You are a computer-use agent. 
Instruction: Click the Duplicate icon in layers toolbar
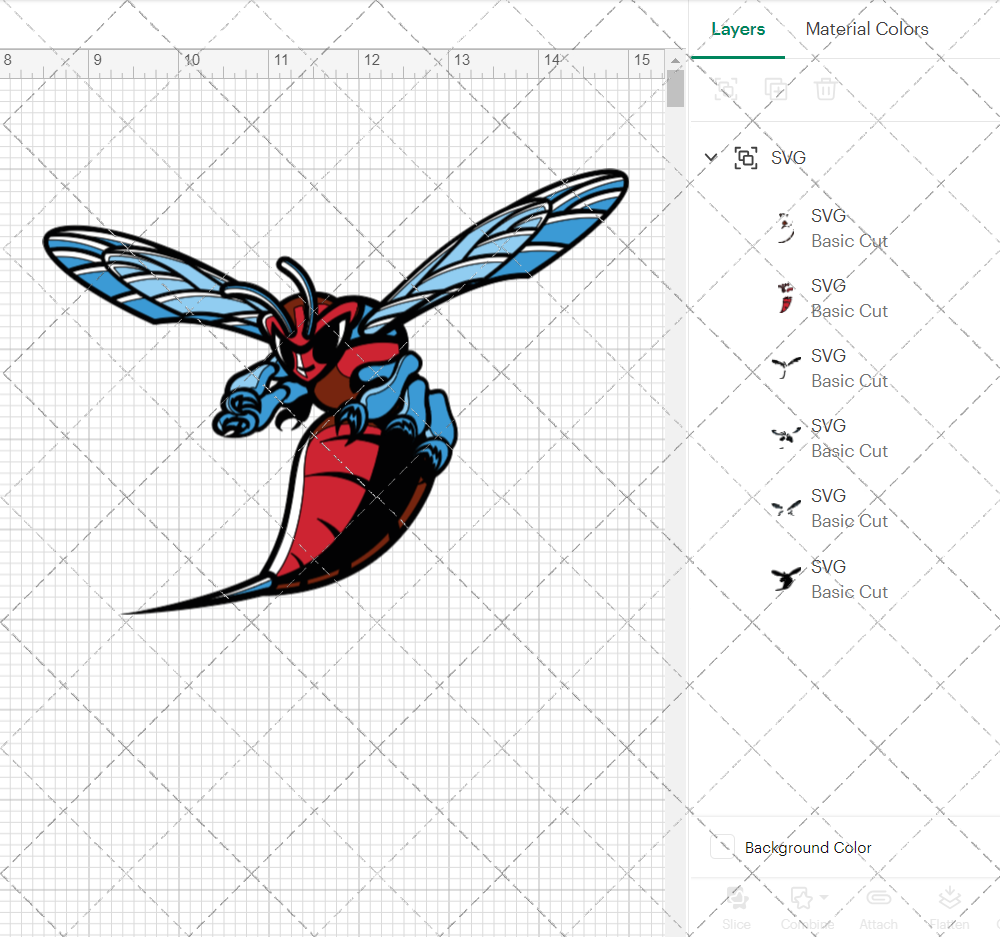point(776,89)
